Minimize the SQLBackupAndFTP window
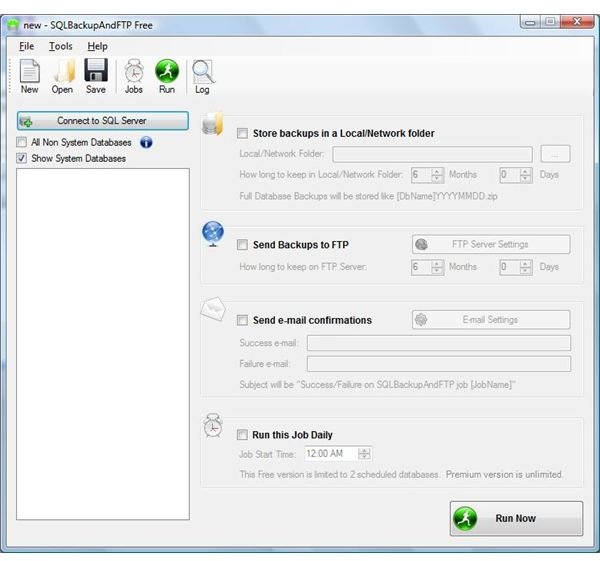The image size is (600, 561). (530, 22)
